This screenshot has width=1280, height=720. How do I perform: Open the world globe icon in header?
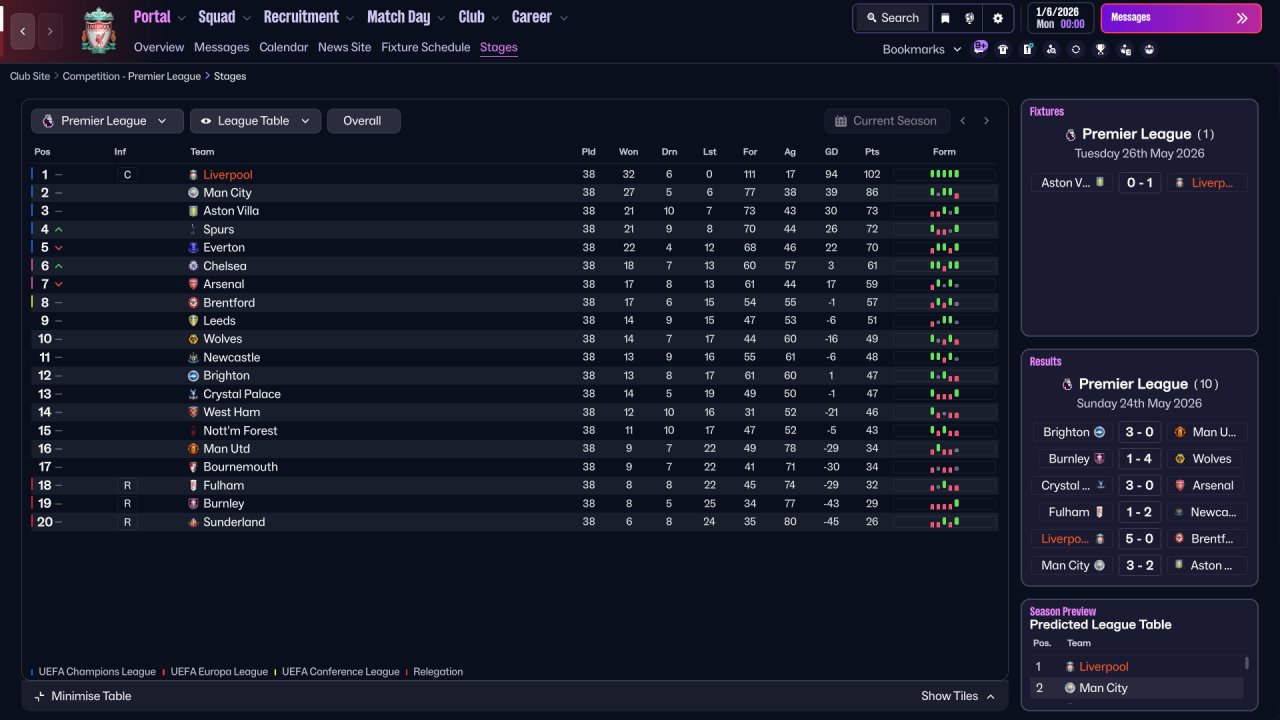(x=970, y=18)
